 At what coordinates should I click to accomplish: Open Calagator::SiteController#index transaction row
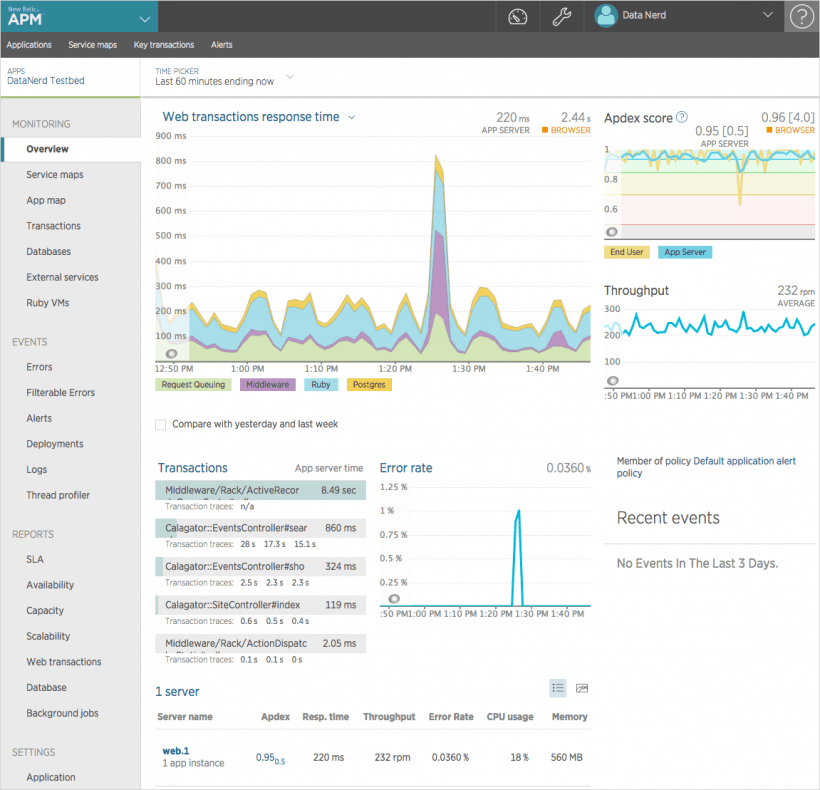coord(260,605)
